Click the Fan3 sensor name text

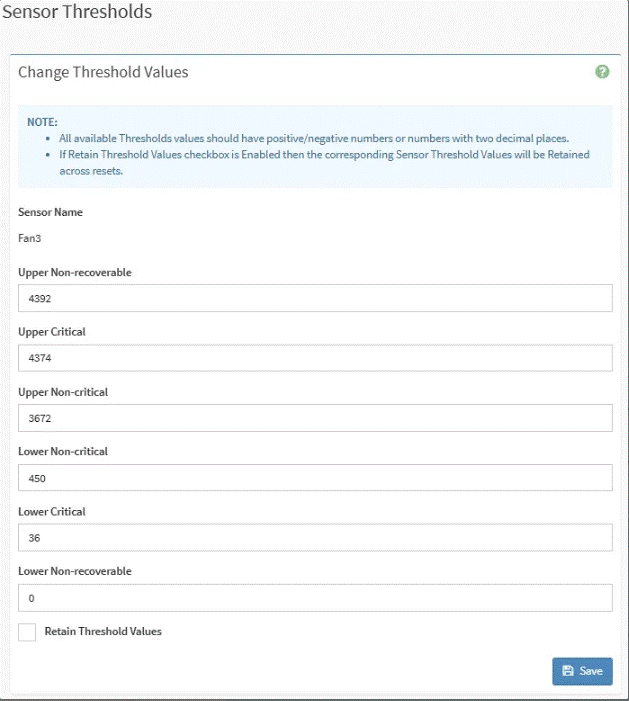29,239
